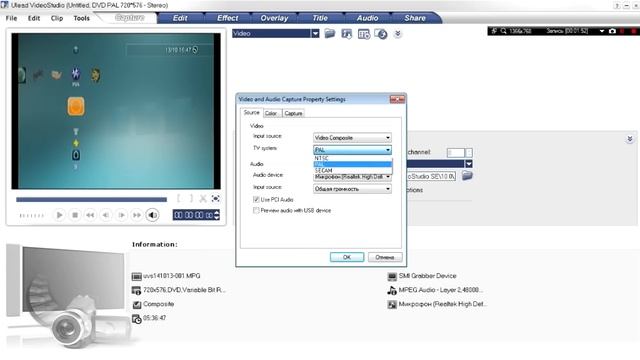Click the Composite info entry
The image size is (640, 360).
click(x=158, y=304)
